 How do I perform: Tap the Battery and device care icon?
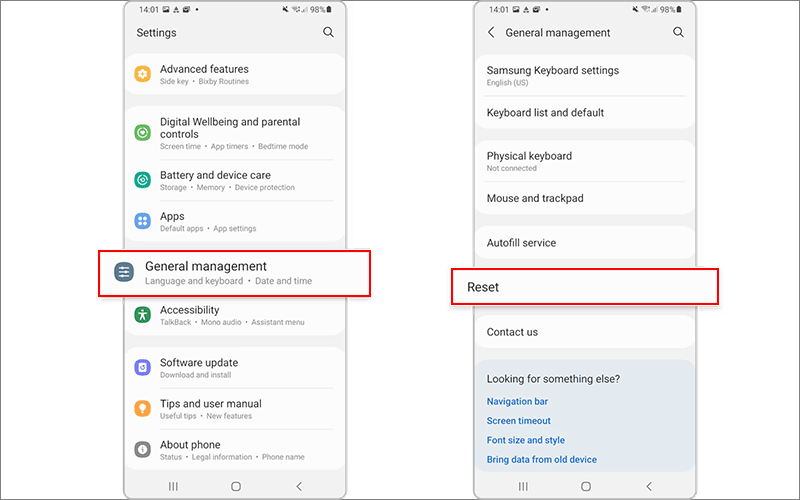(x=142, y=180)
